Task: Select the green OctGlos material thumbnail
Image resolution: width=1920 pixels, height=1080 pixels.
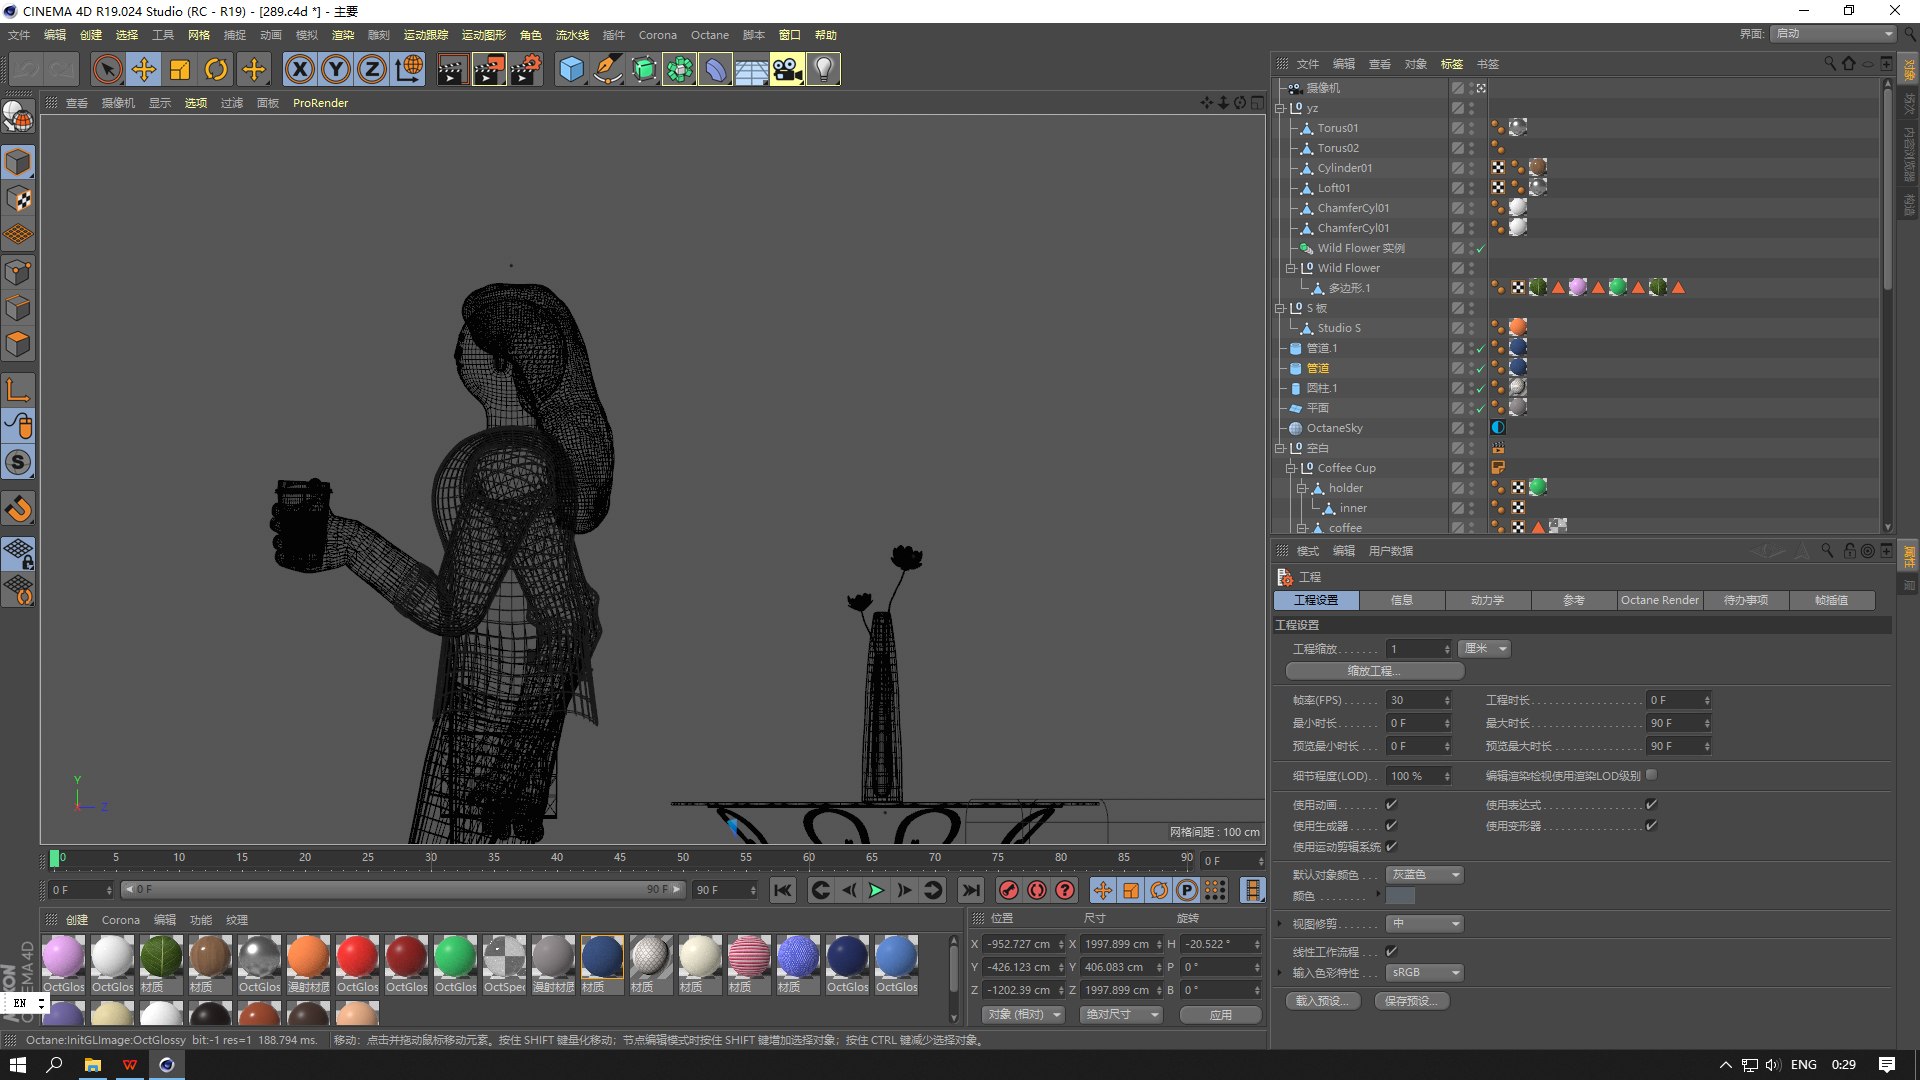Action: (x=455, y=957)
